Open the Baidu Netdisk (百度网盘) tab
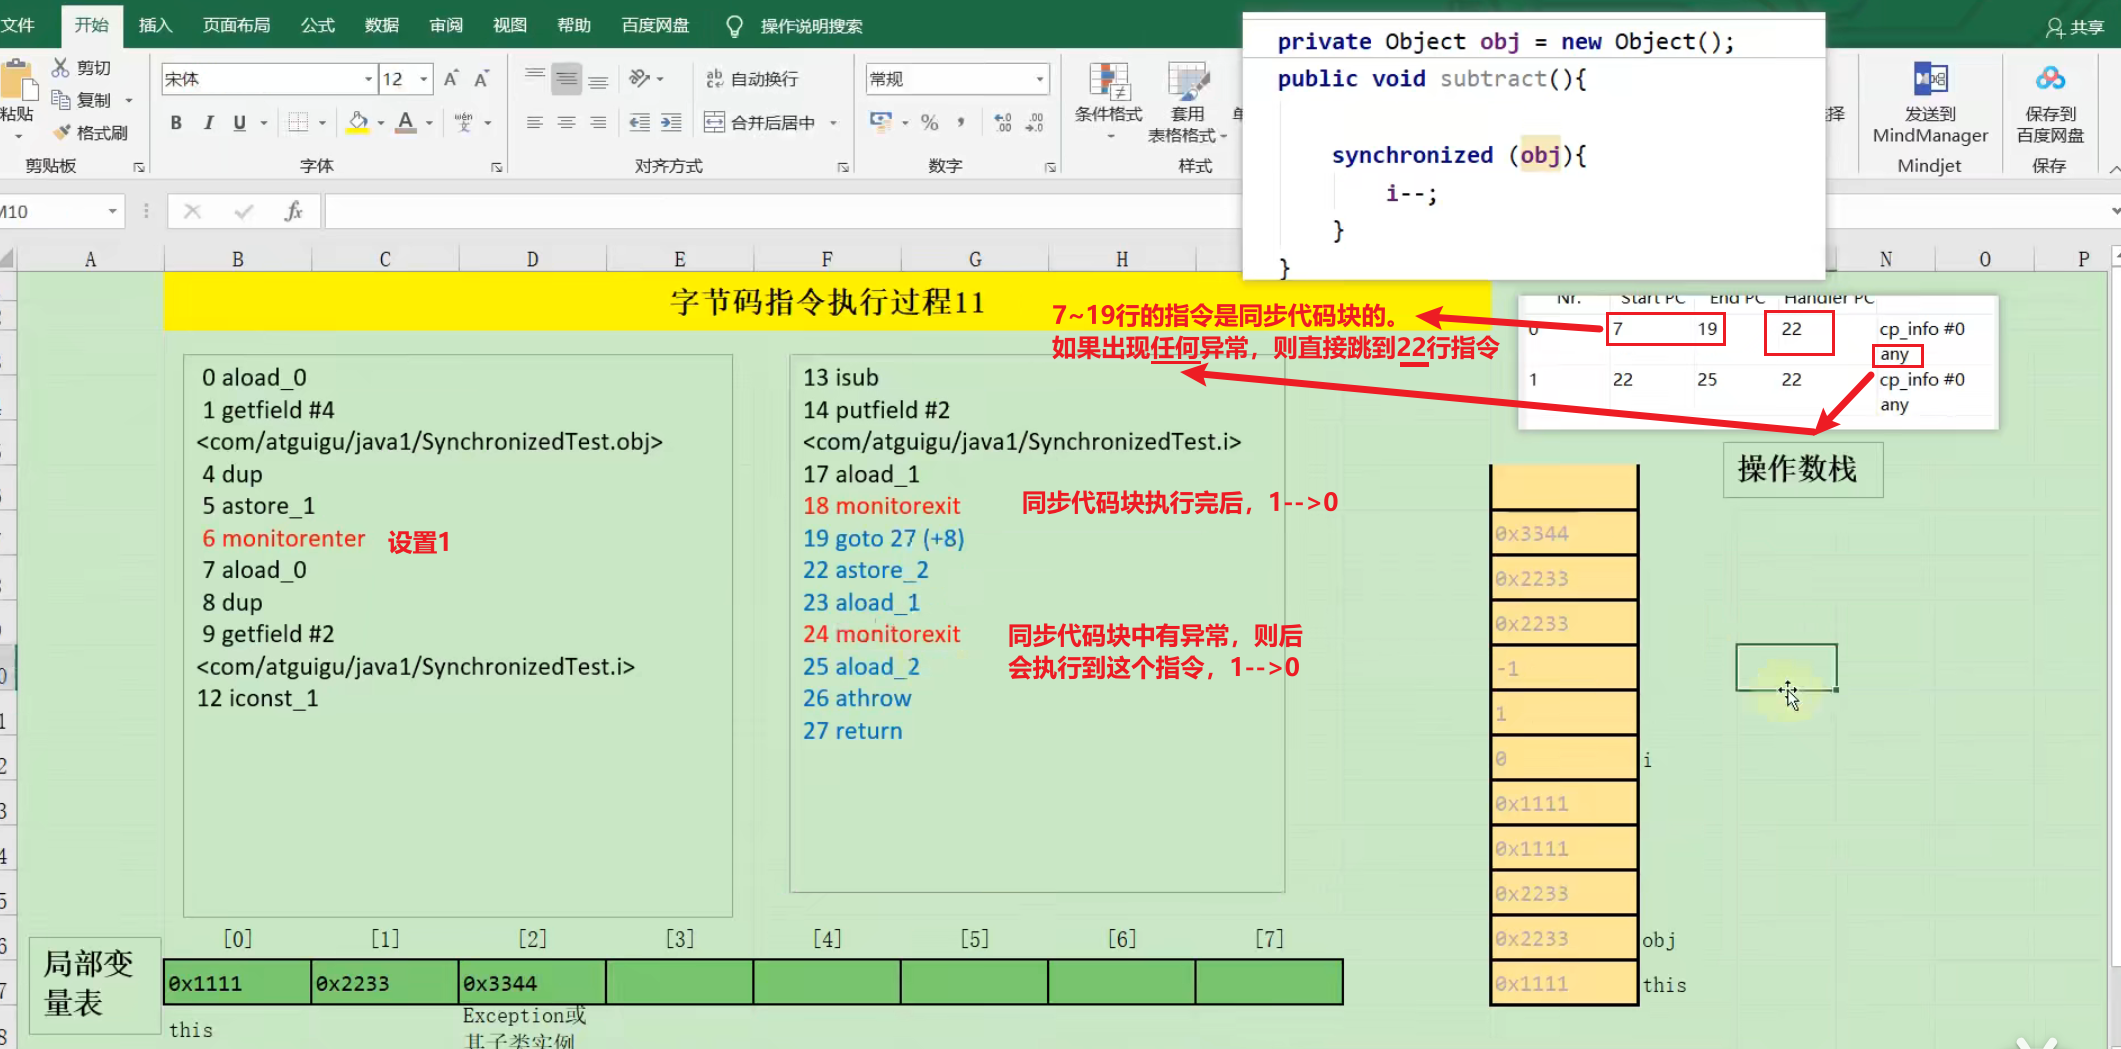The image size is (2121, 1049). click(655, 25)
